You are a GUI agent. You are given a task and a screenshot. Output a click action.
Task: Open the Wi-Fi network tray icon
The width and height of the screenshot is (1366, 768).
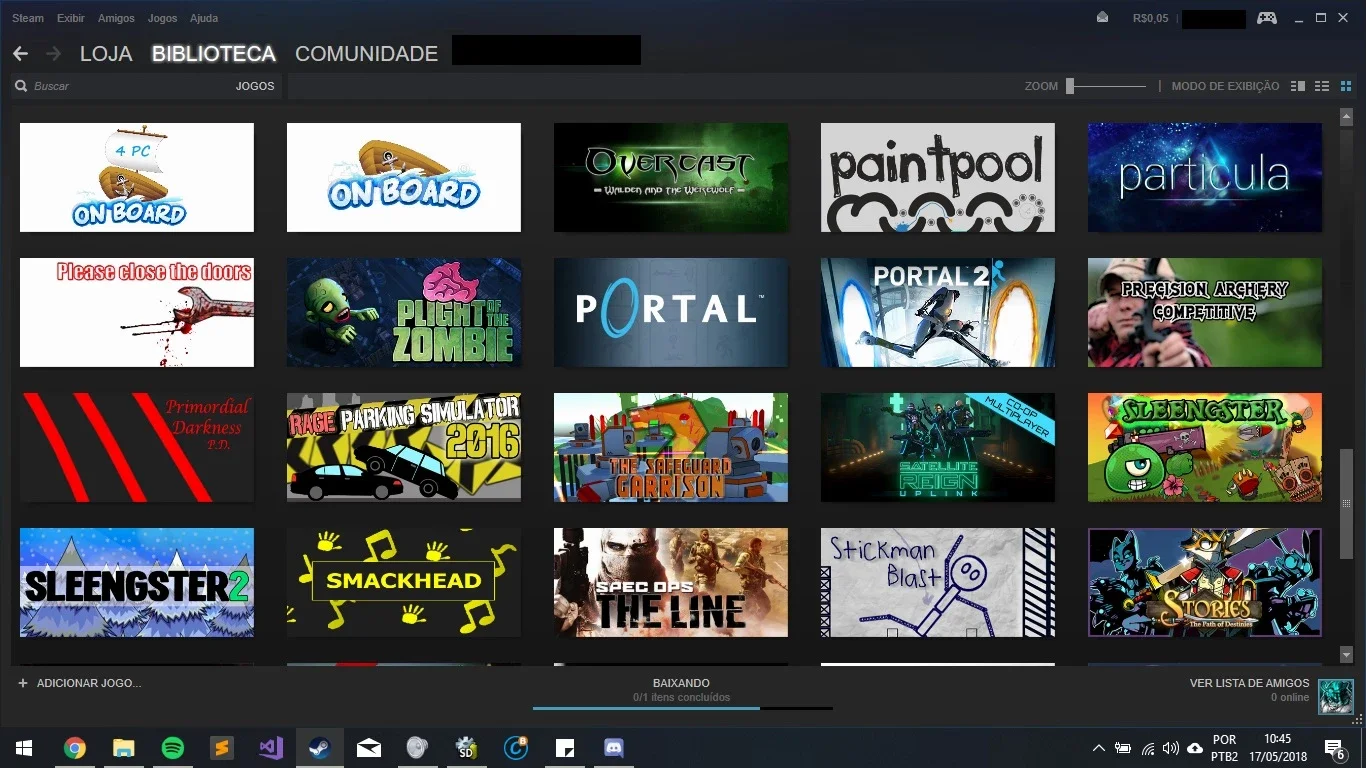pos(1147,748)
